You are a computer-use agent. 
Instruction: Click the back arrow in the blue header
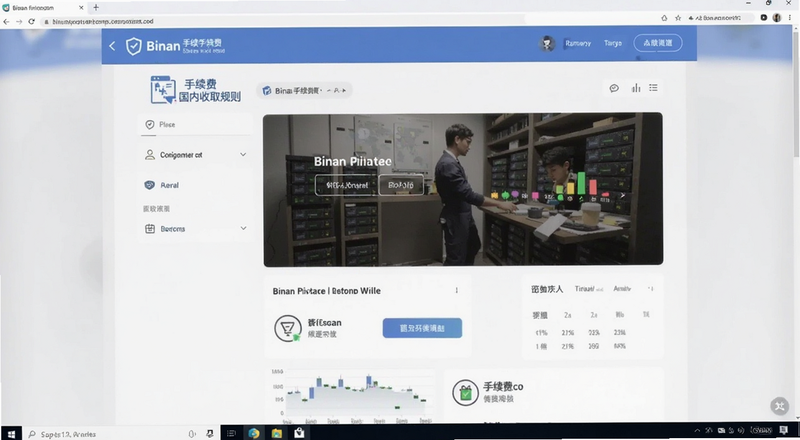(x=112, y=46)
